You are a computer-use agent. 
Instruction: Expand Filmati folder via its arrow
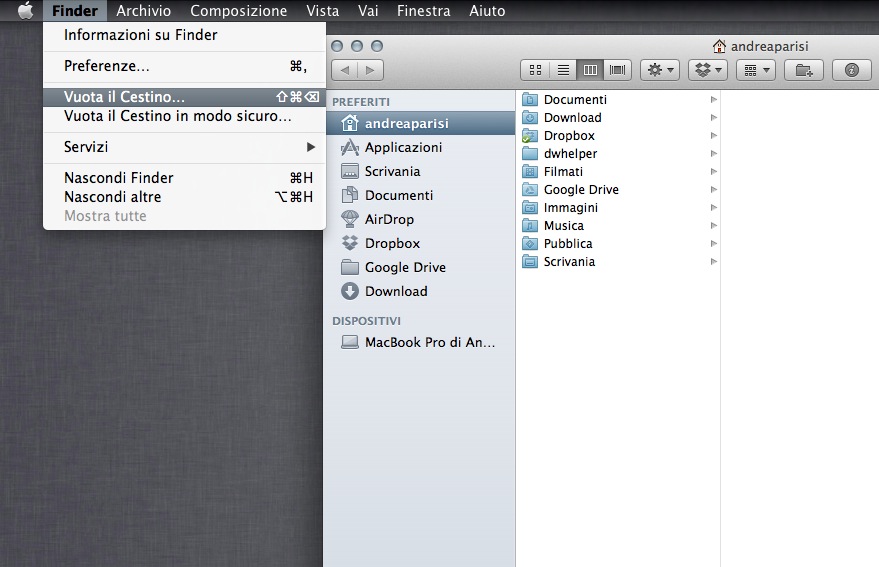714,172
